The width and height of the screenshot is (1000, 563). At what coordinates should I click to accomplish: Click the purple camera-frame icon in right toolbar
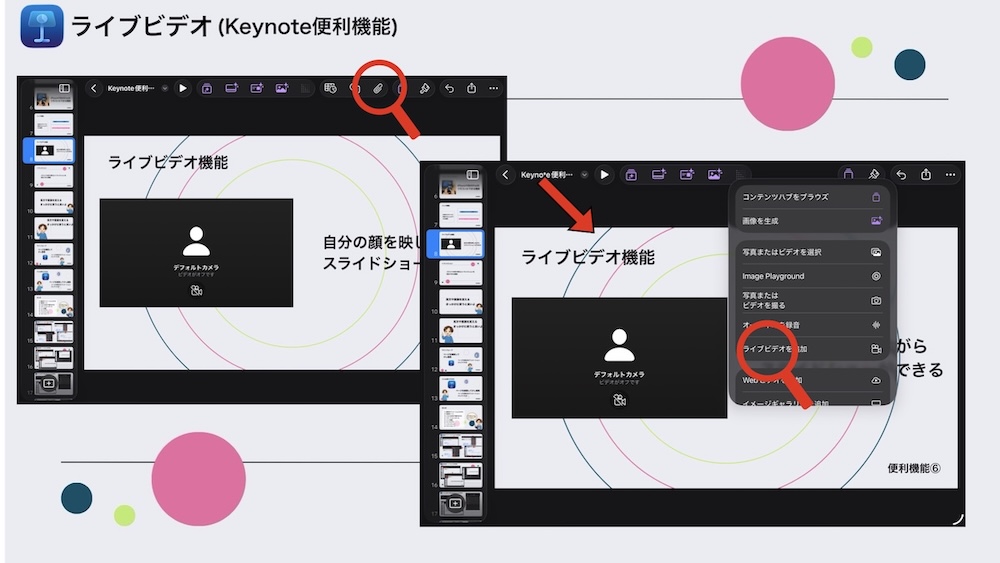[687, 173]
